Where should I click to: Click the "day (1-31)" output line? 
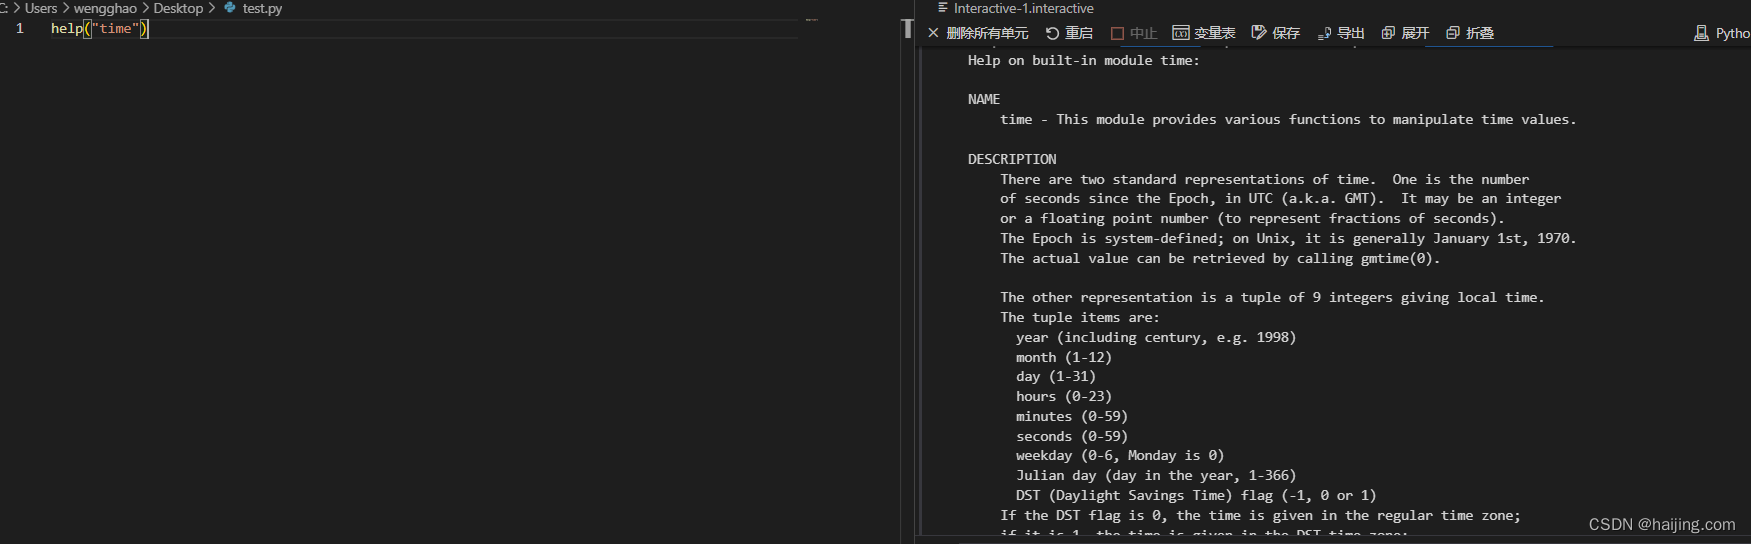[x=1056, y=377]
